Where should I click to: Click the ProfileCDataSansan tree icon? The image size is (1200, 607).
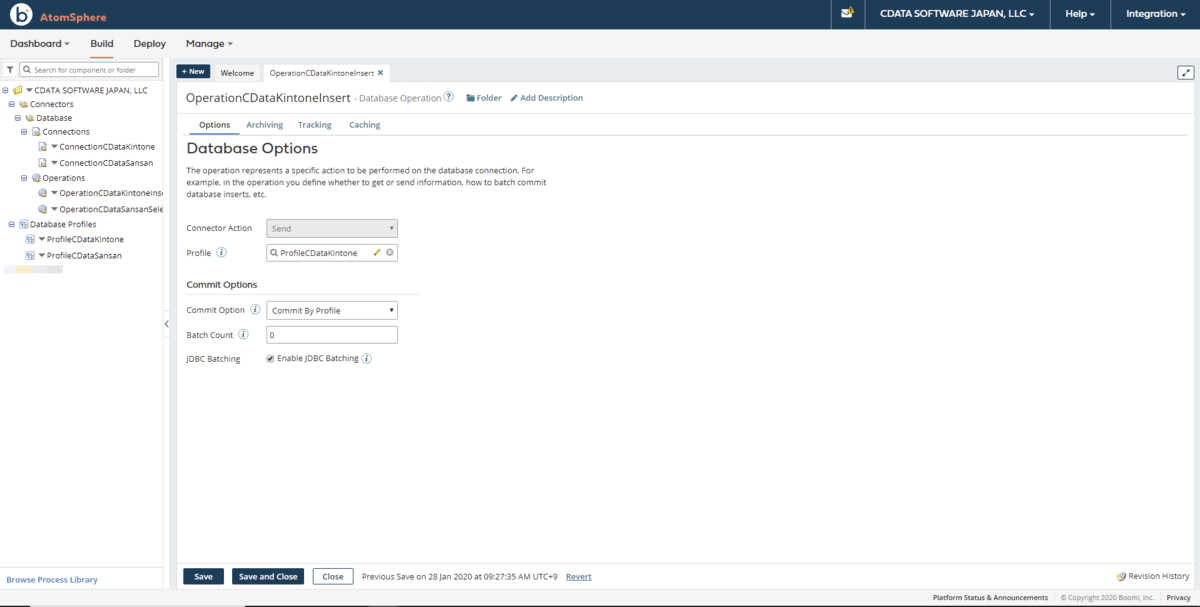(30, 256)
